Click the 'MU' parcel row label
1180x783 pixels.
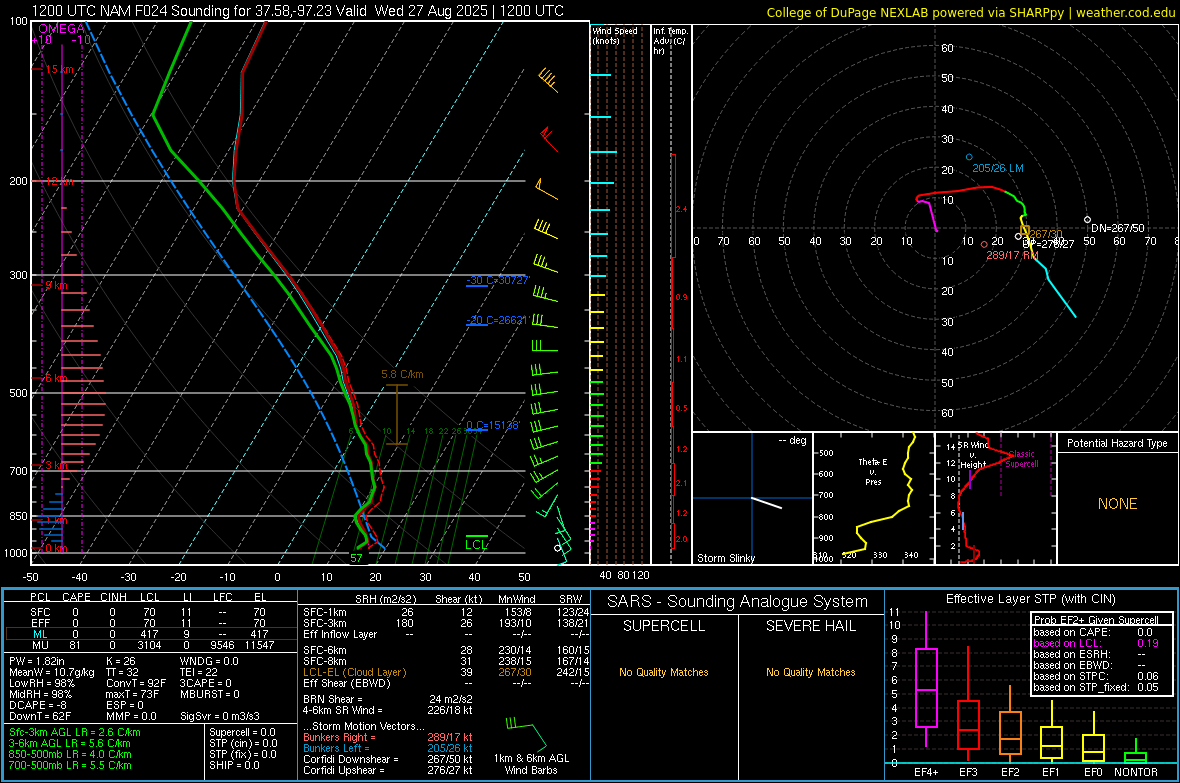[x=40, y=645]
